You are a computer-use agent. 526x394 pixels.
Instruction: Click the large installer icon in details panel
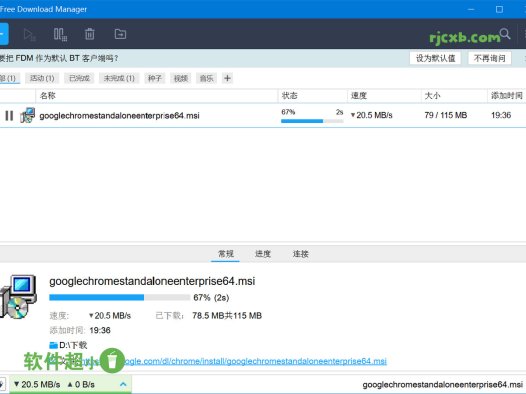click(18, 297)
